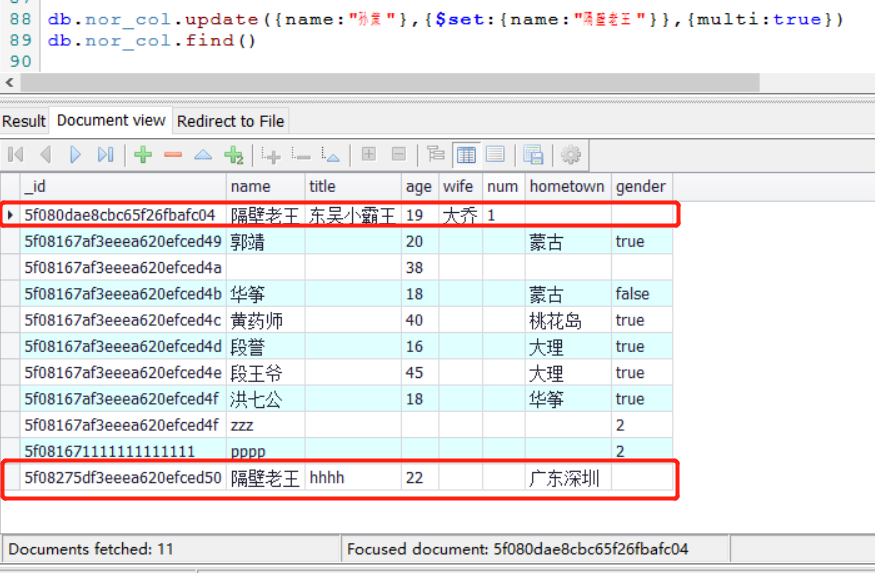
Task: Click the Focused document status text
Action: (517, 549)
